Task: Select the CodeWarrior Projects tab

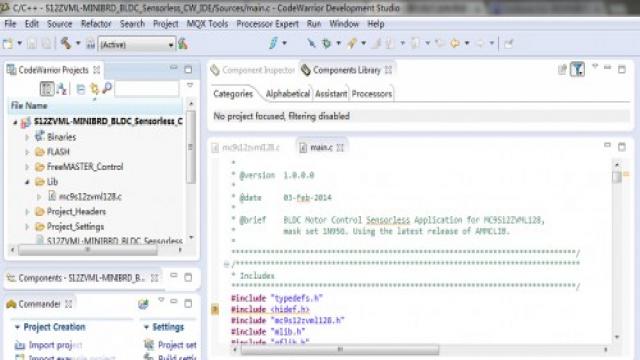Action: [53, 70]
